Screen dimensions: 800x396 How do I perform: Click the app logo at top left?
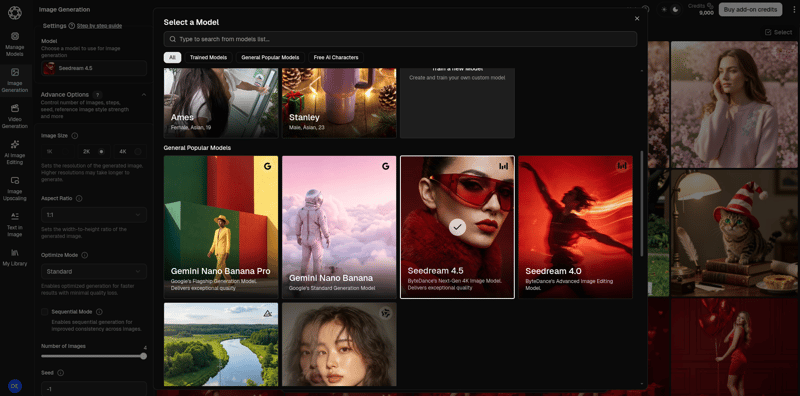15,12
